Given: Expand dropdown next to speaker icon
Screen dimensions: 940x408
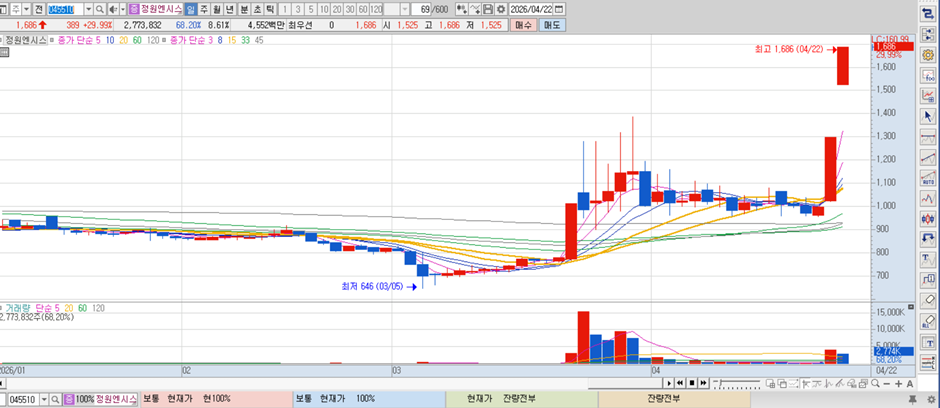Looking at the screenshot, I should [123, 10].
